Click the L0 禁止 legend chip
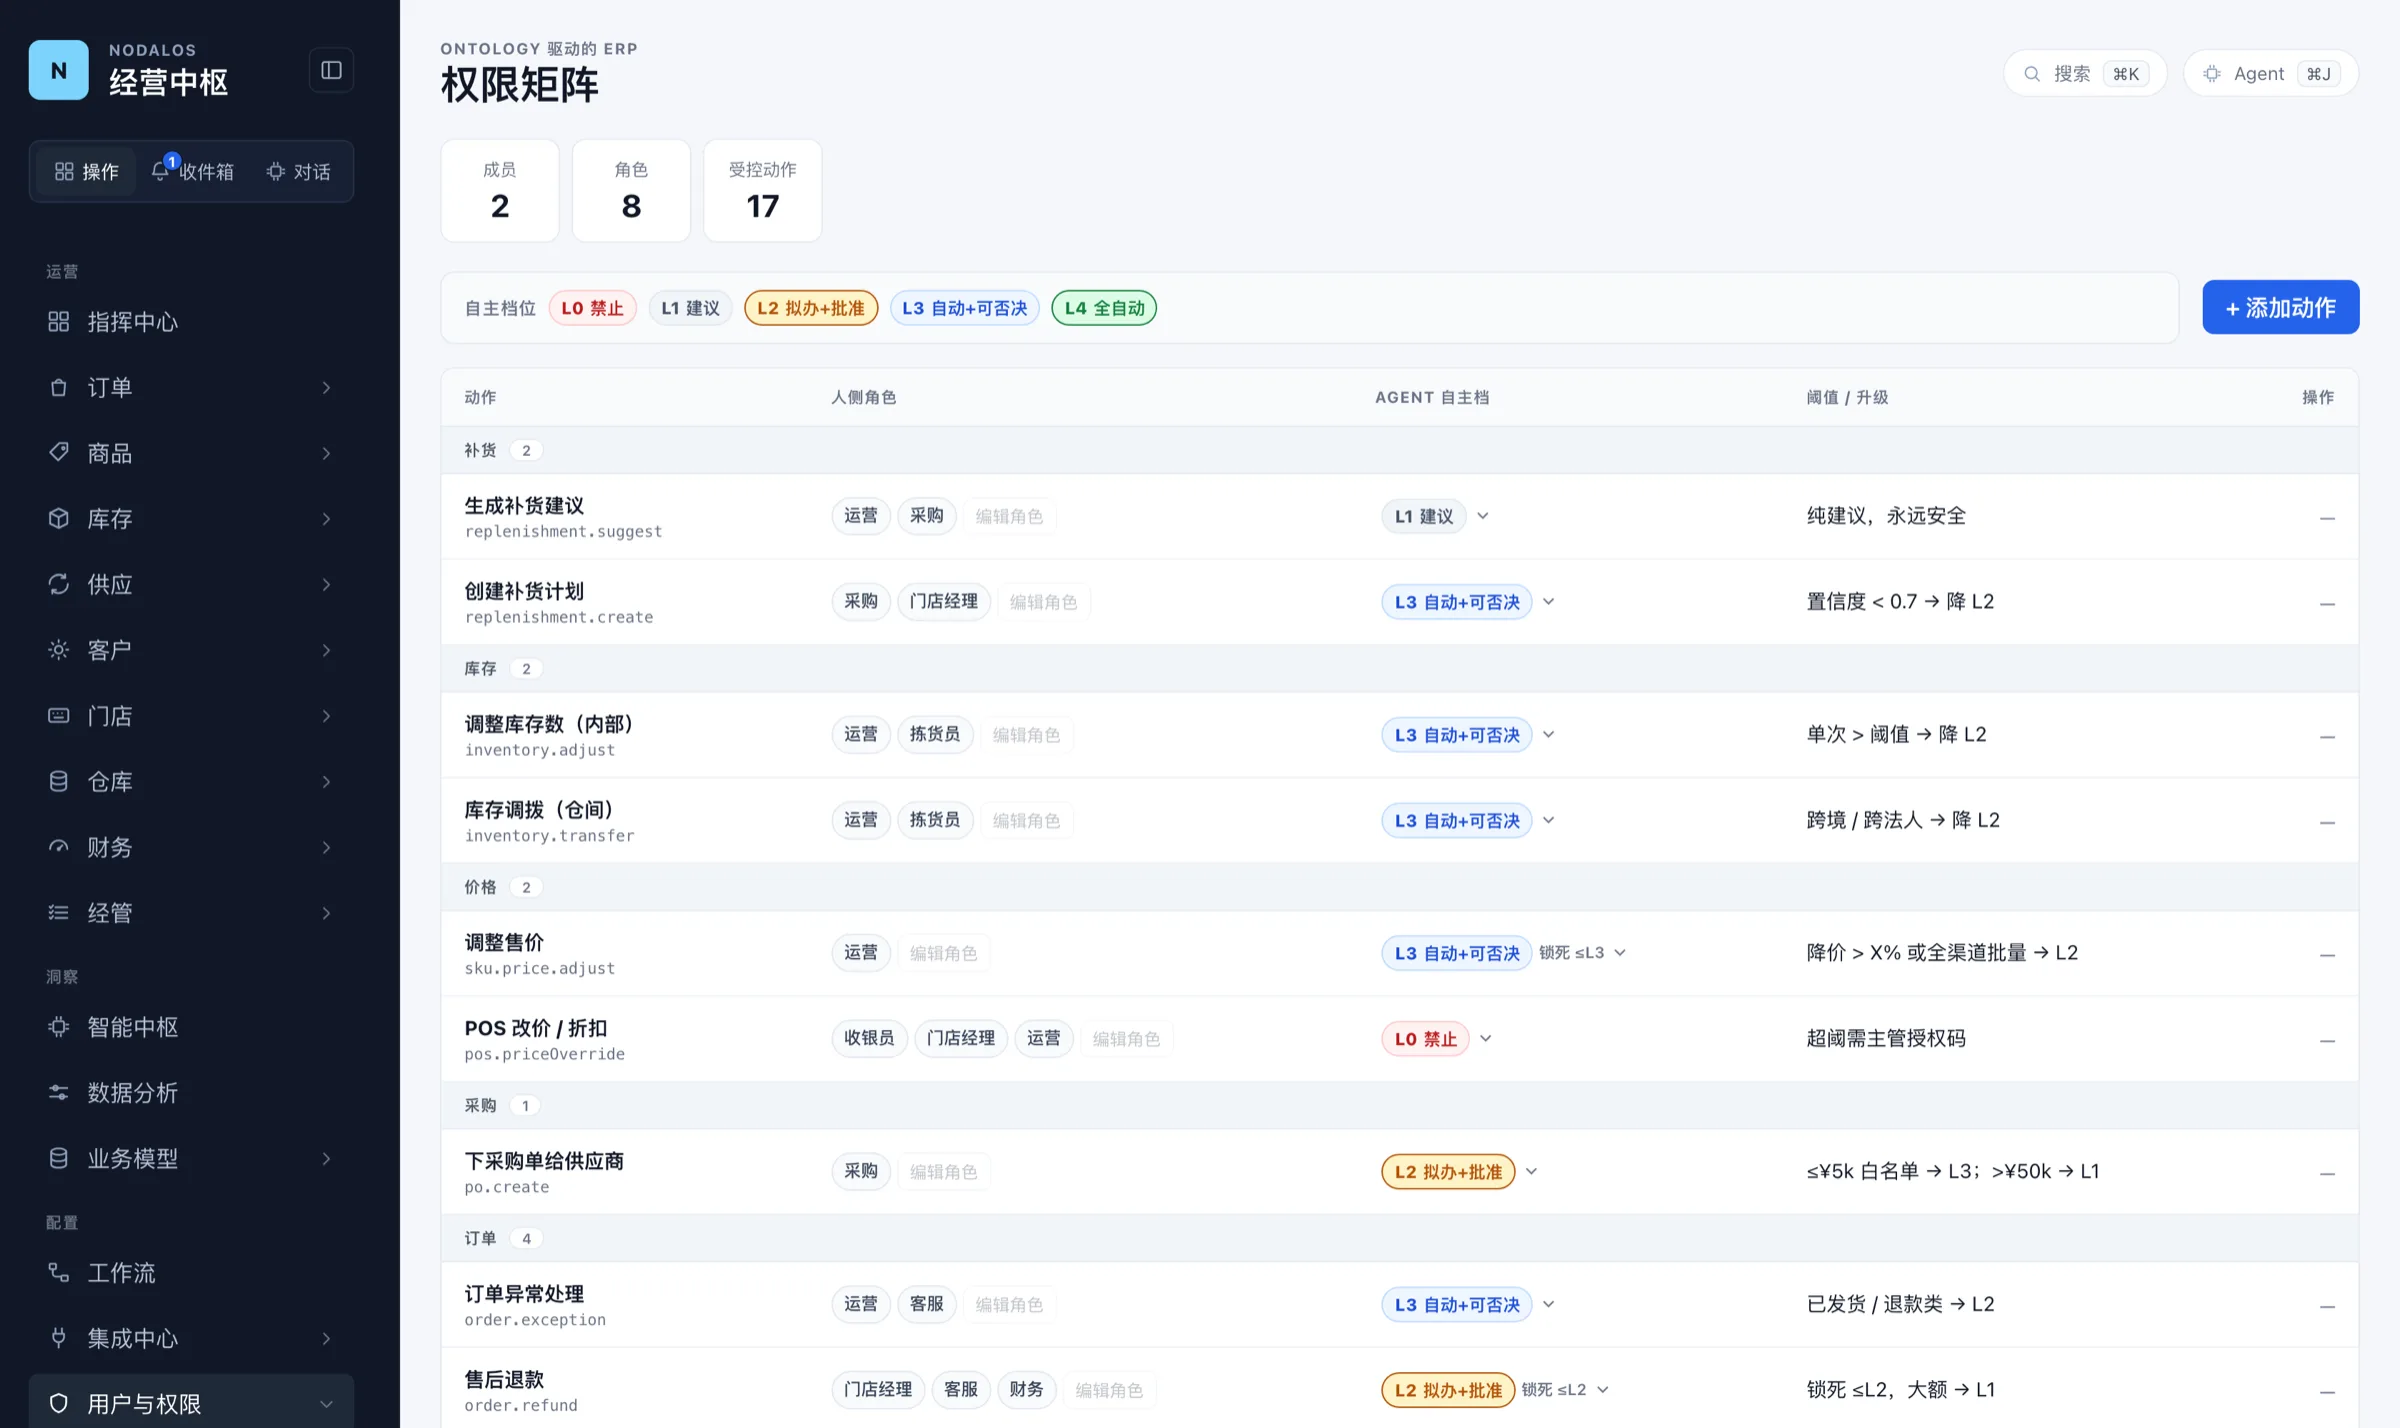Image resolution: width=2400 pixels, height=1428 pixels. [x=592, y=308]
